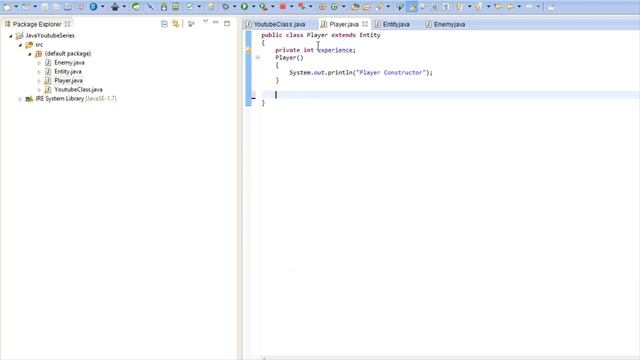Image resolution: width=640 pixels, height=360 pixels.
Task: Select Enemy.java in Package Explorer
Action: point(69,62)
